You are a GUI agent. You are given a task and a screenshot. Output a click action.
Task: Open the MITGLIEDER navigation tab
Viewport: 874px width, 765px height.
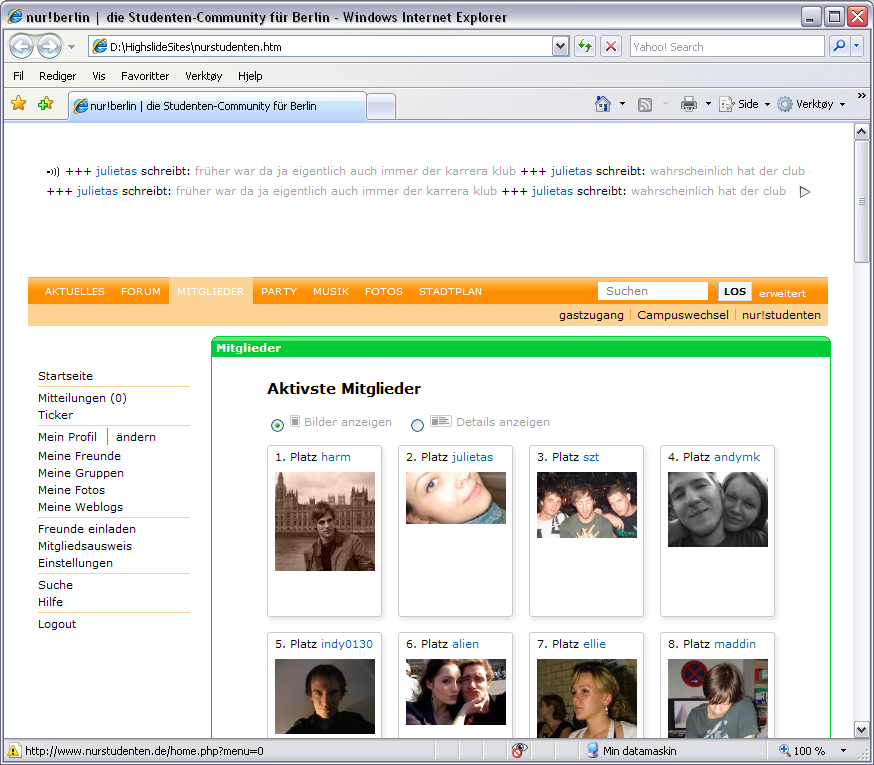point(211,292)
